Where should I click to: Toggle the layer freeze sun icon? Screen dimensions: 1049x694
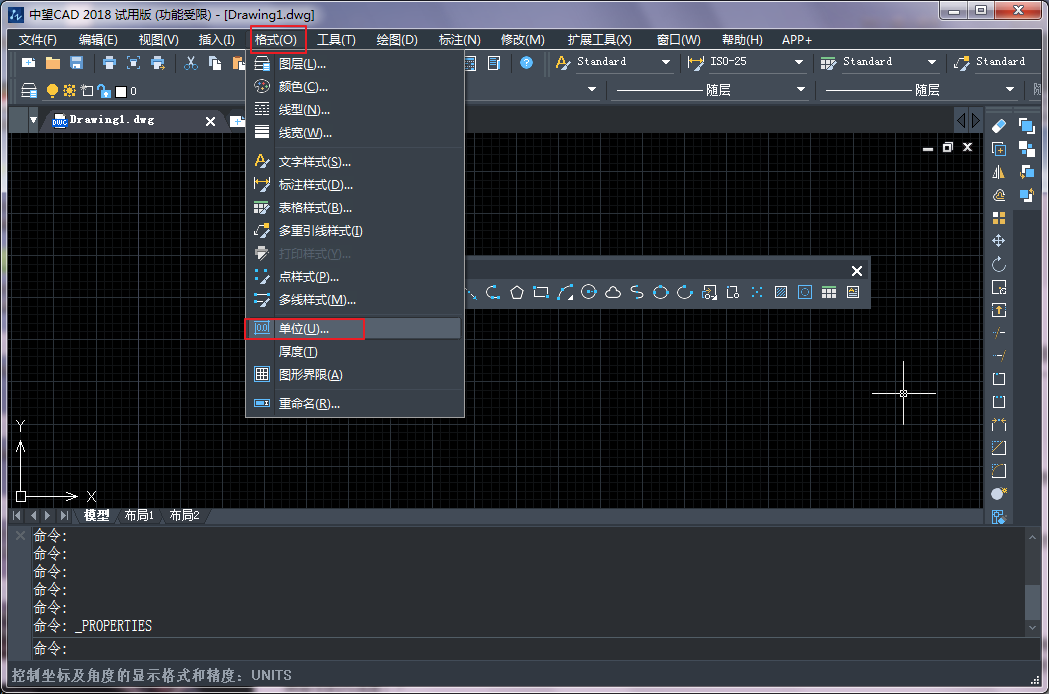(x=69, y=91)
